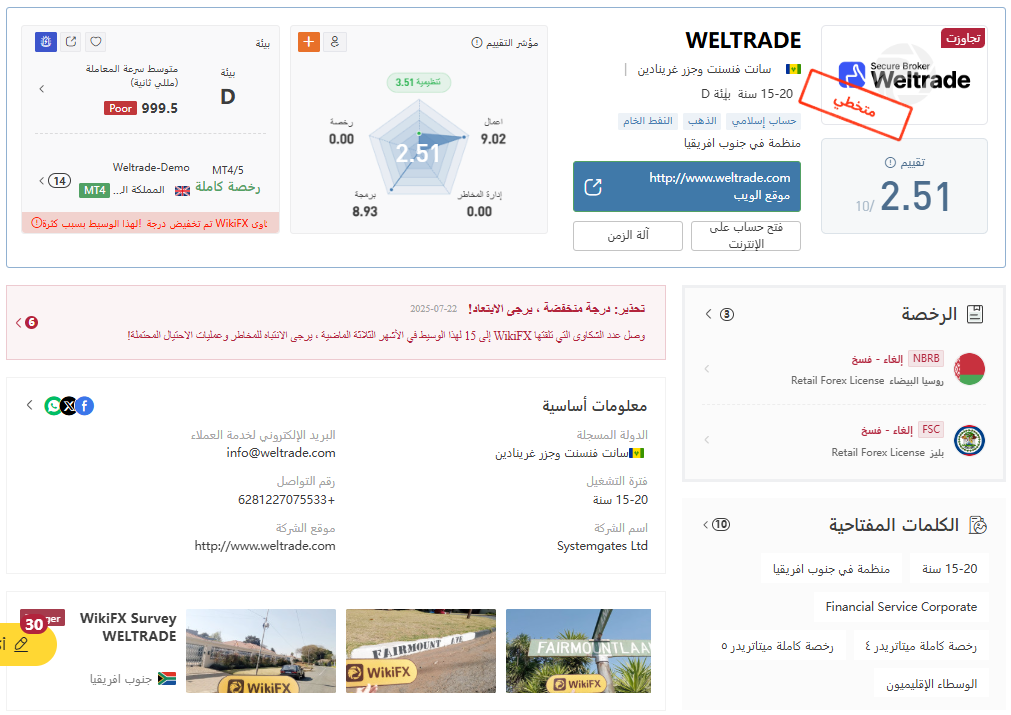Click the الذهب tag
The image size is (1011, 715).
tap(702, 121)
